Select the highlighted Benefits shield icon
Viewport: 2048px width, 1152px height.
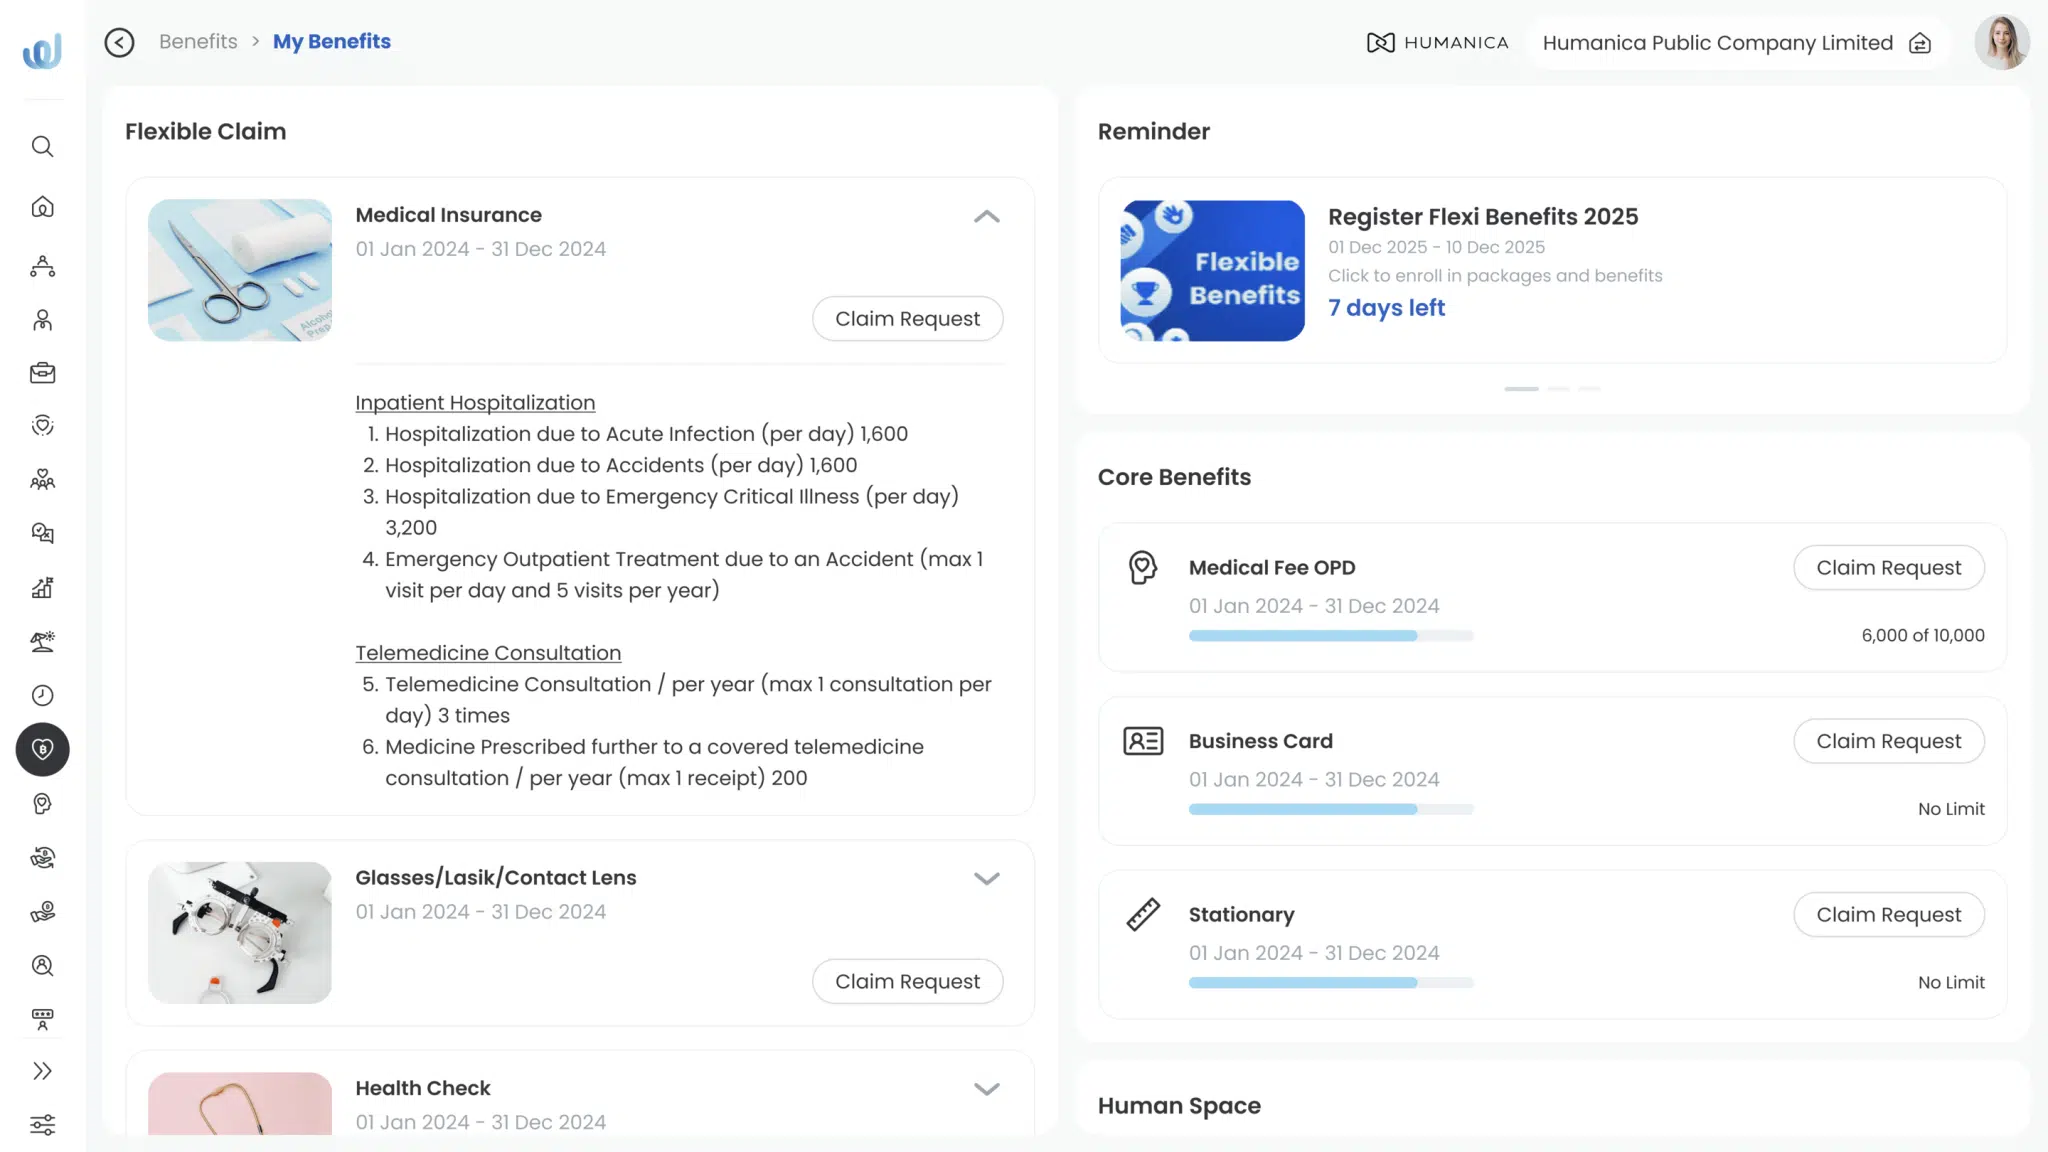click(42, 750)
